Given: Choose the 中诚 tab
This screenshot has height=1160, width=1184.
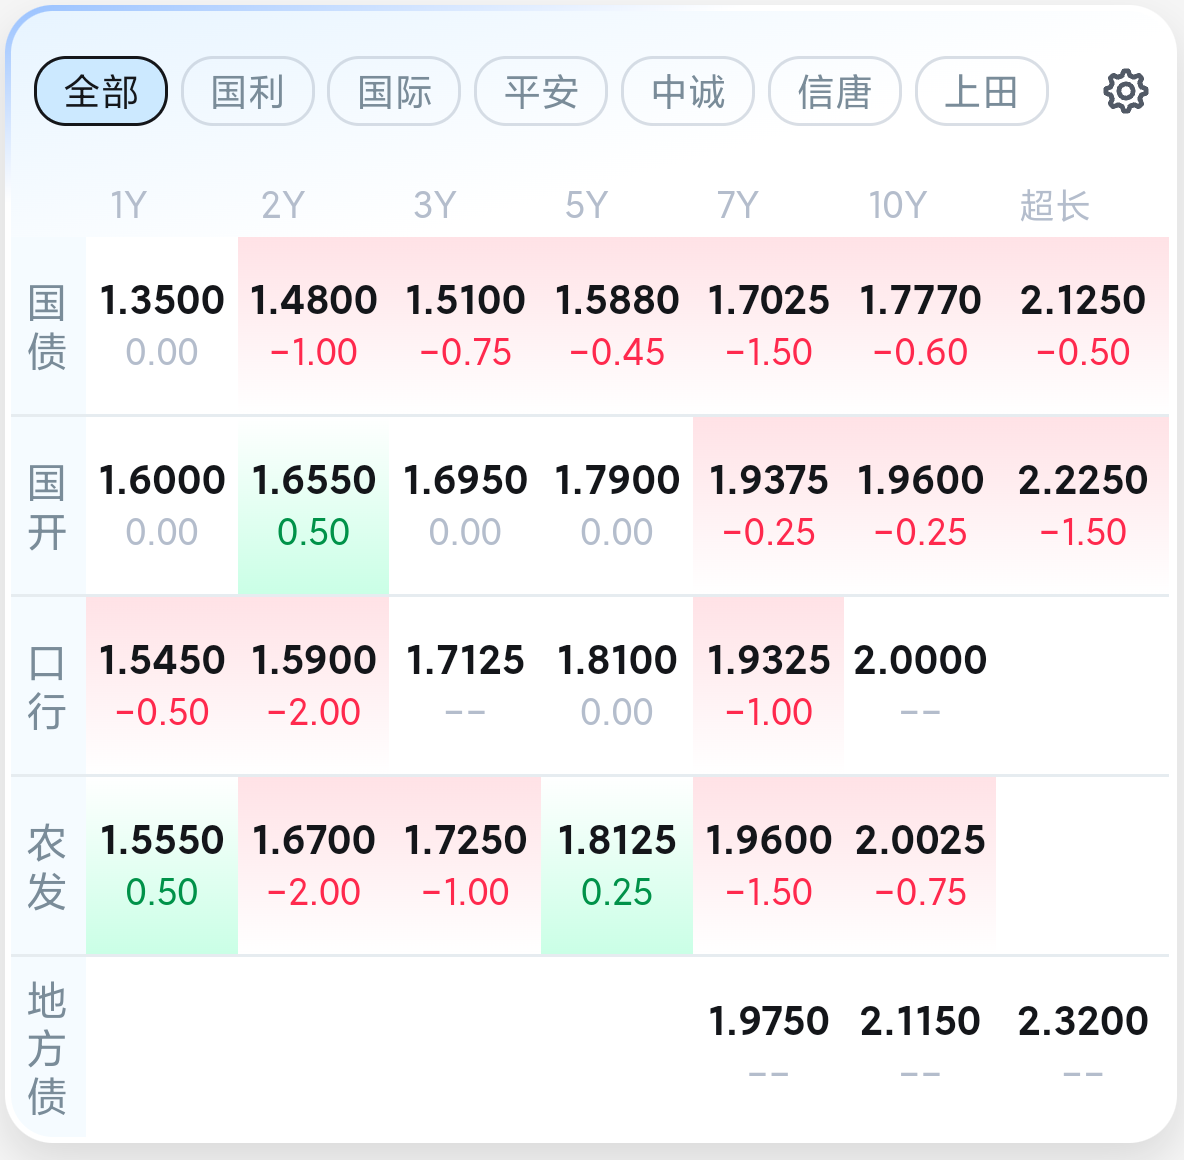Looking at the screenshot, I should [688, 91].
